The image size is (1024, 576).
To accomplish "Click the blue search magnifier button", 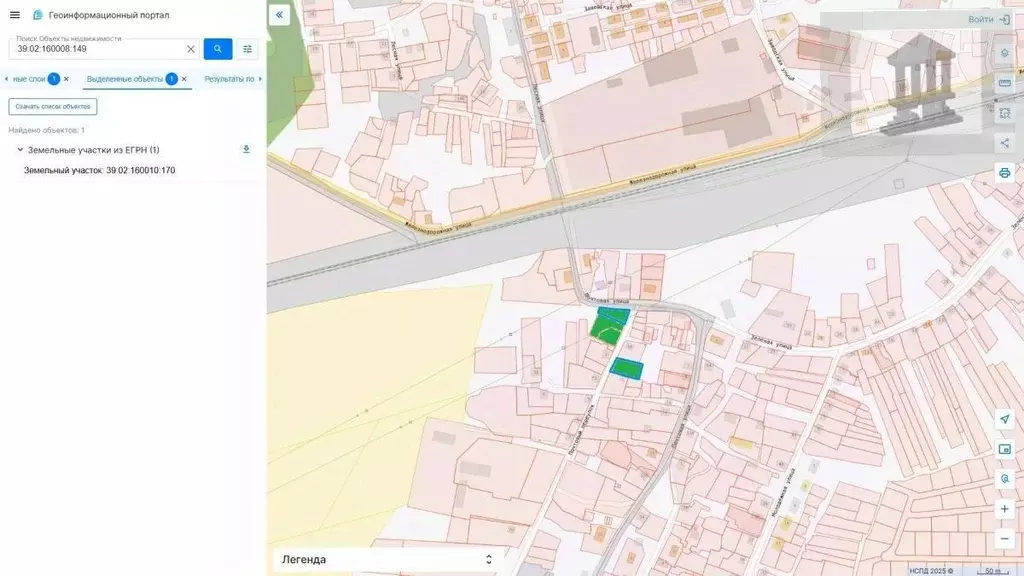I will coord(218,49).
